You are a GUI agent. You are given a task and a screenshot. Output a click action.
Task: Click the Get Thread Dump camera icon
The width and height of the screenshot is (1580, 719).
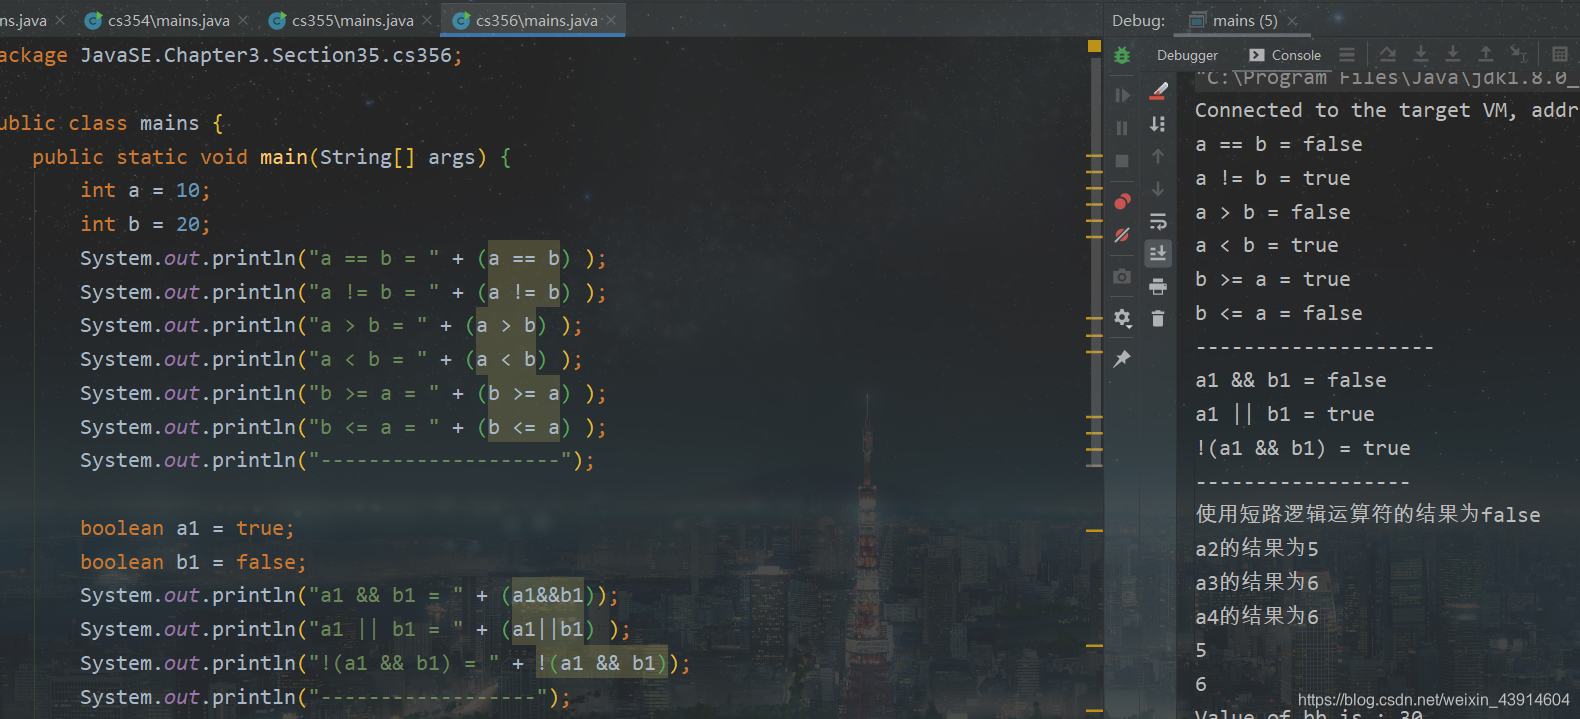click(1122, 276)
